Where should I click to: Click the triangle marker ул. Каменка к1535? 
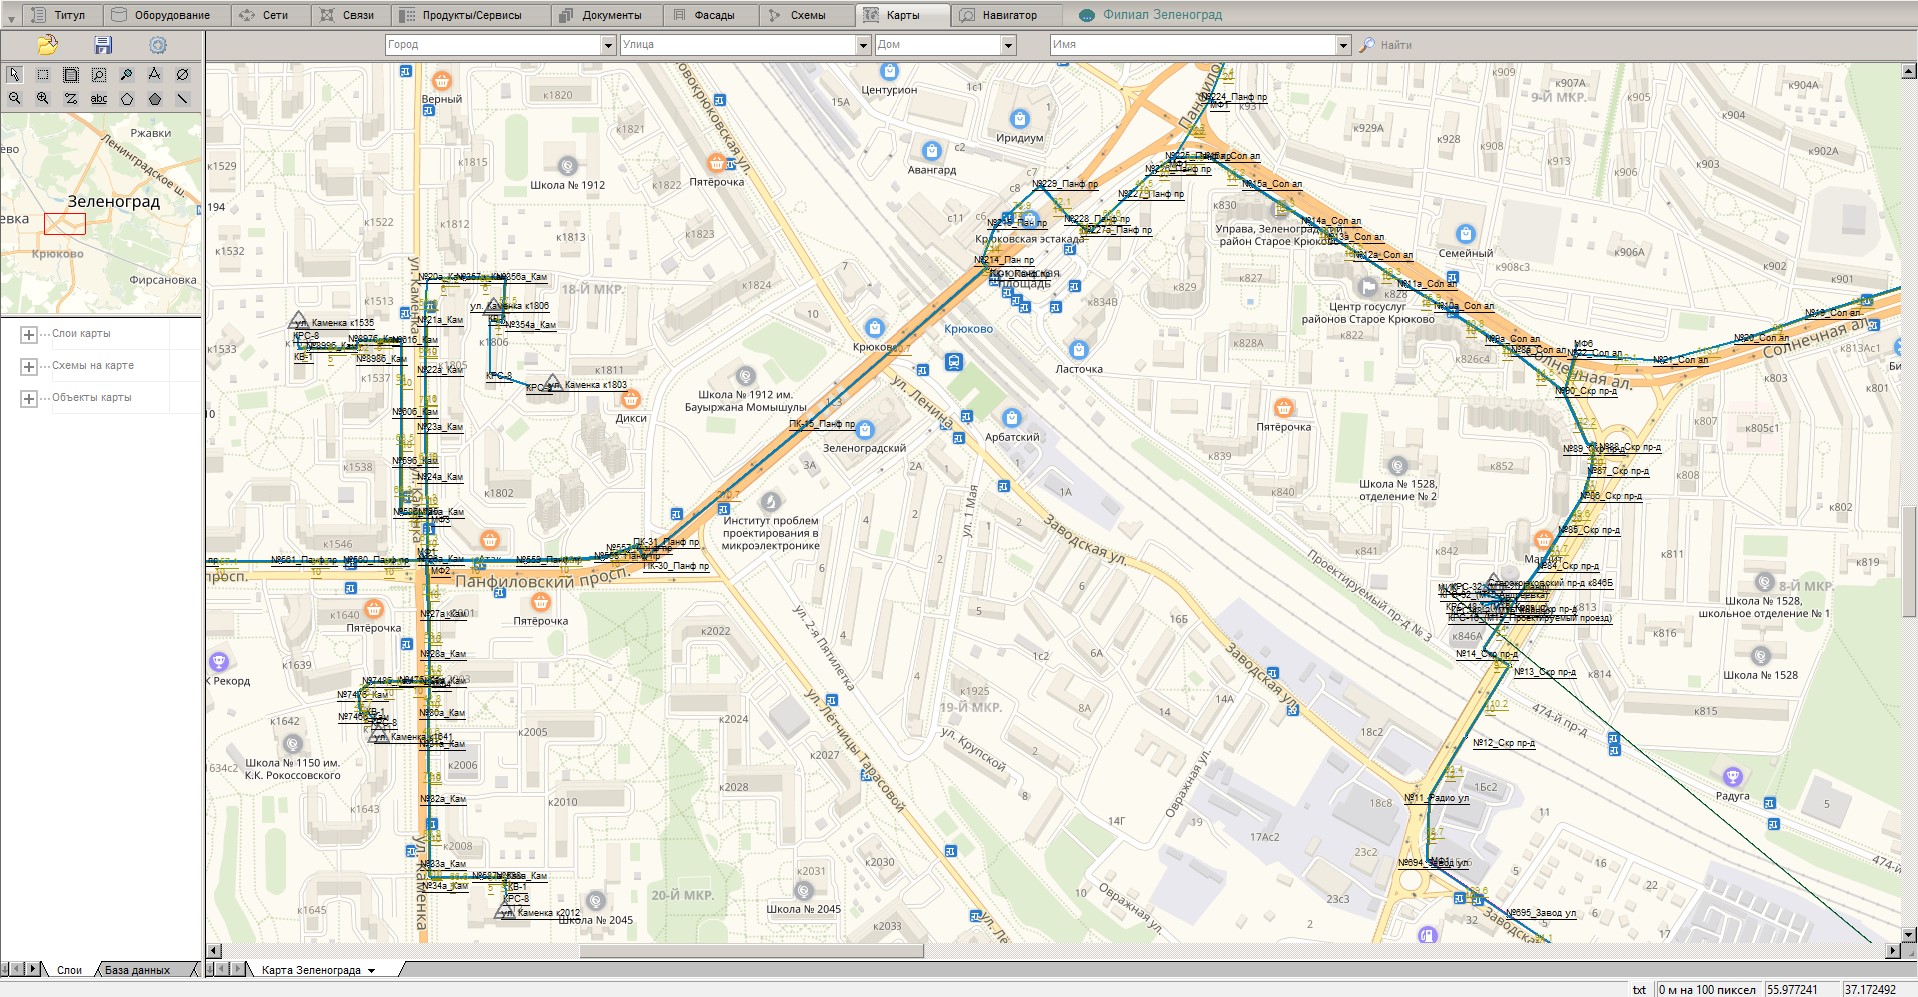coord(297,319)
